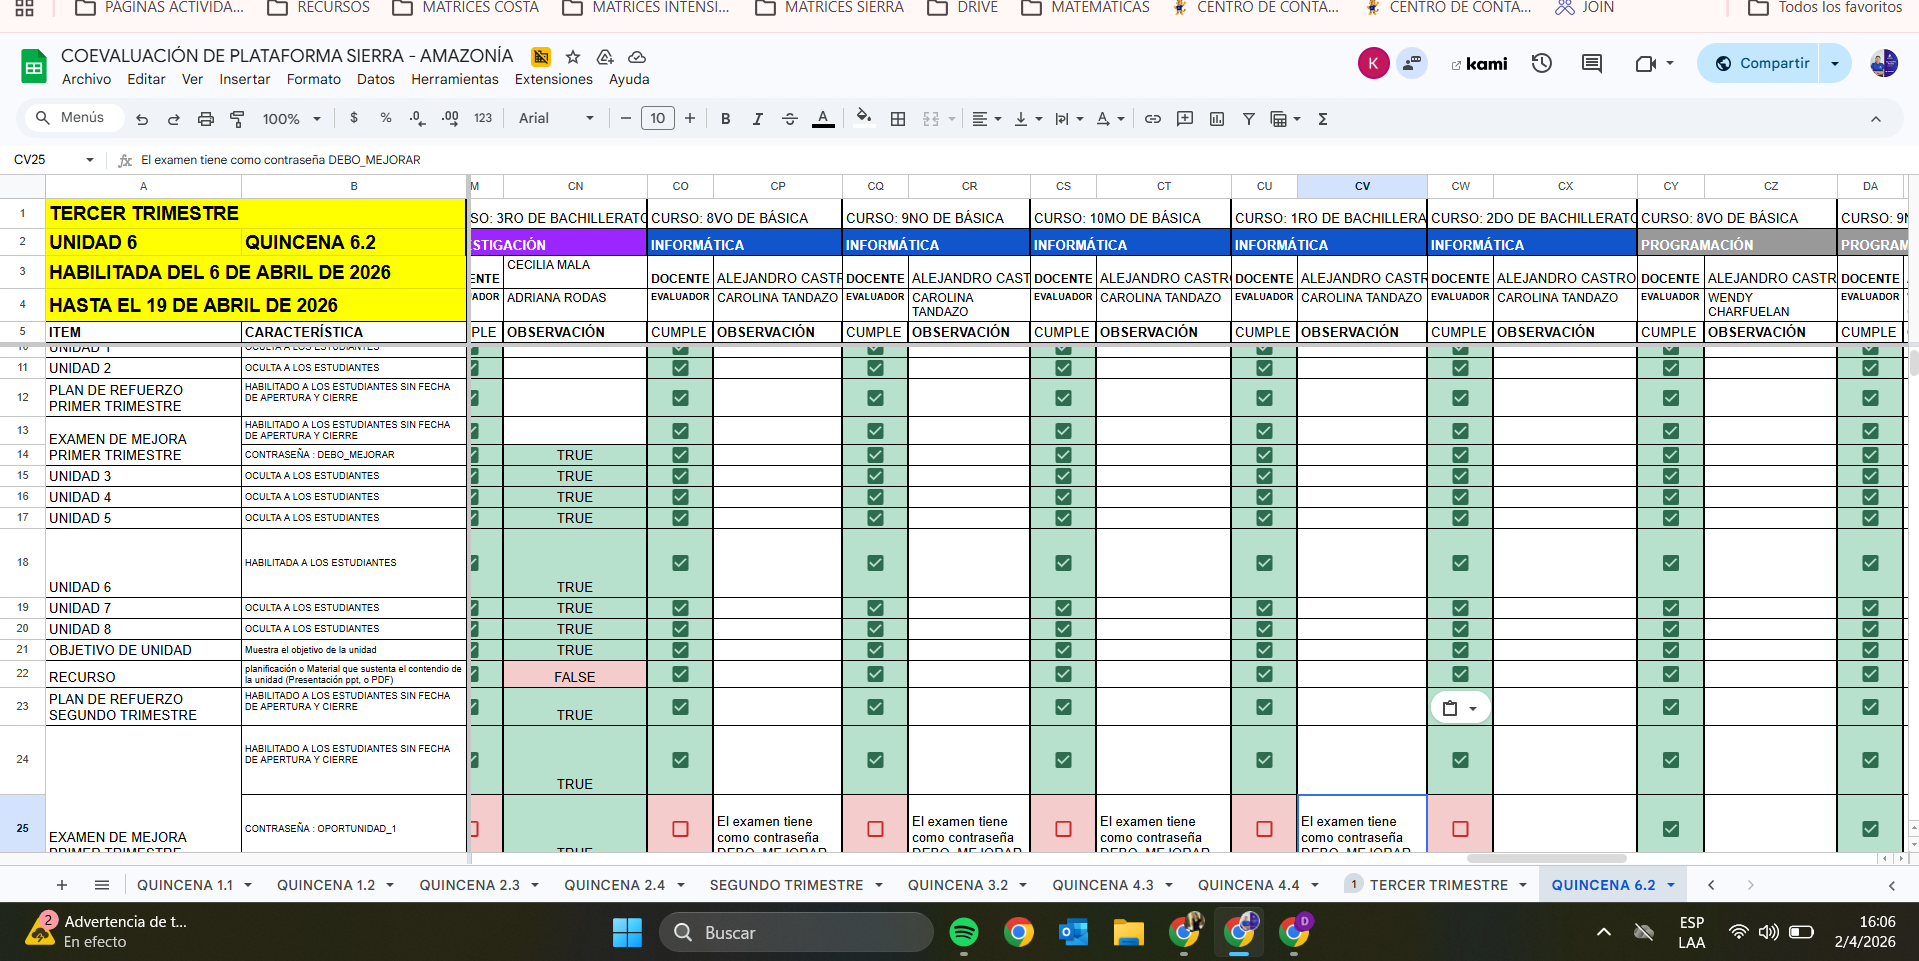The image size is (1919, 961).
Task: Click the Compartir share button
Action: click(x=1762, y=64)
